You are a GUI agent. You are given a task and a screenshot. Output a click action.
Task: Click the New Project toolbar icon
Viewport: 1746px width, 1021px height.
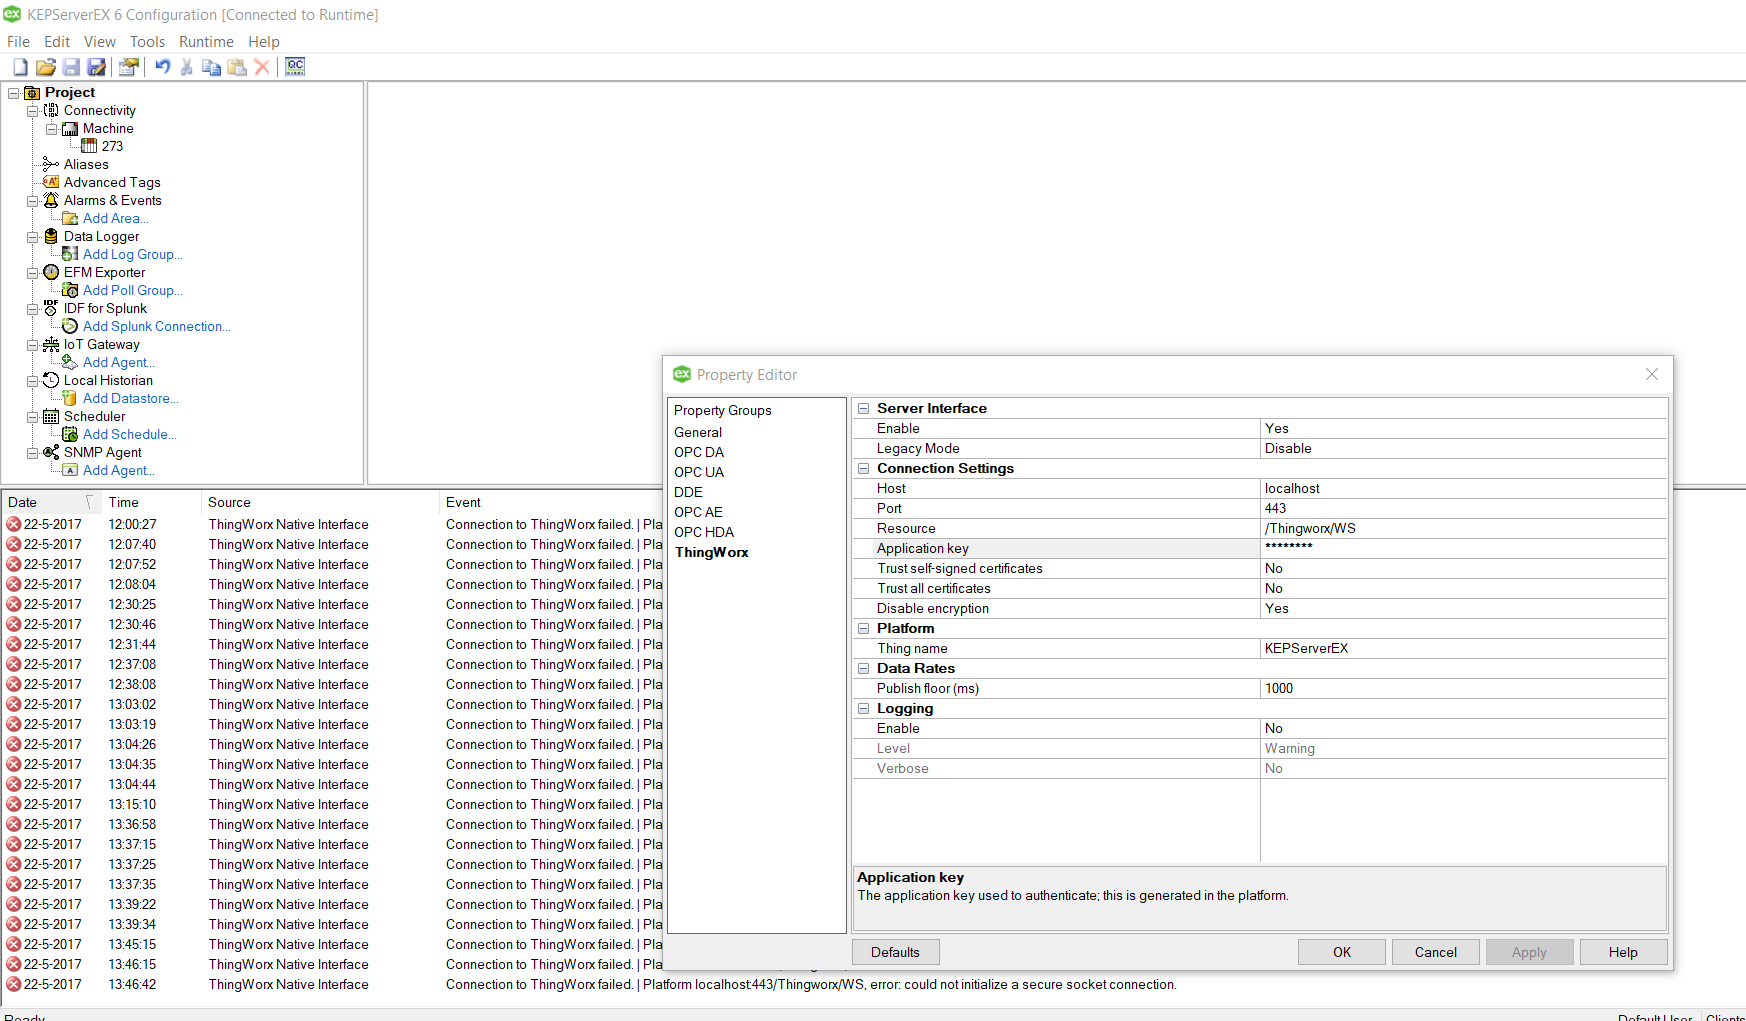(20, 67)
